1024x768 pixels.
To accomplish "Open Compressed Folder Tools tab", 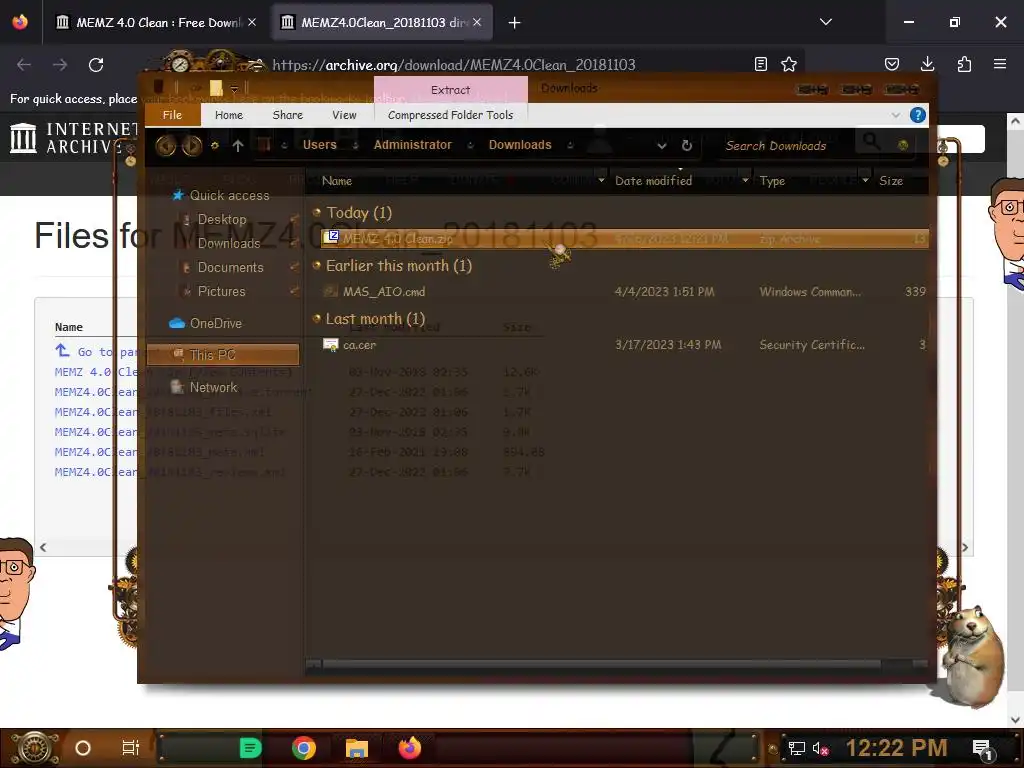I will pos(451,115).
